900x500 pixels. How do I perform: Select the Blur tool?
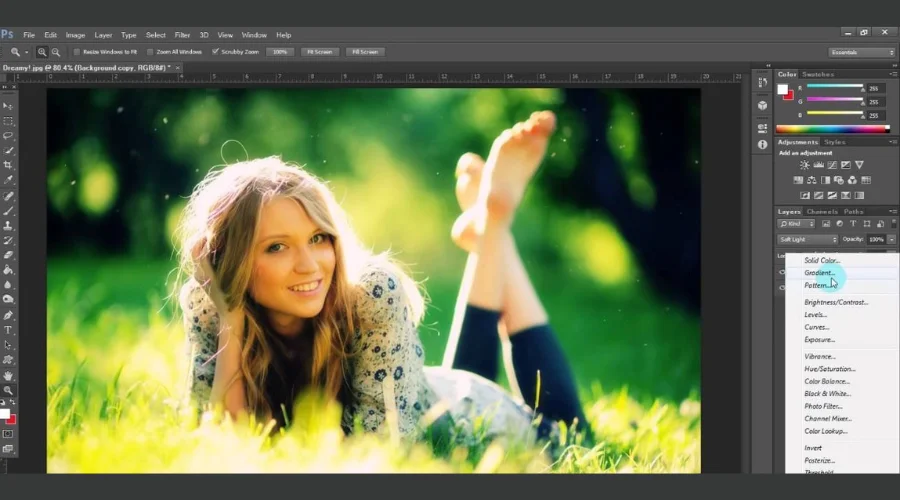[8, 285]
